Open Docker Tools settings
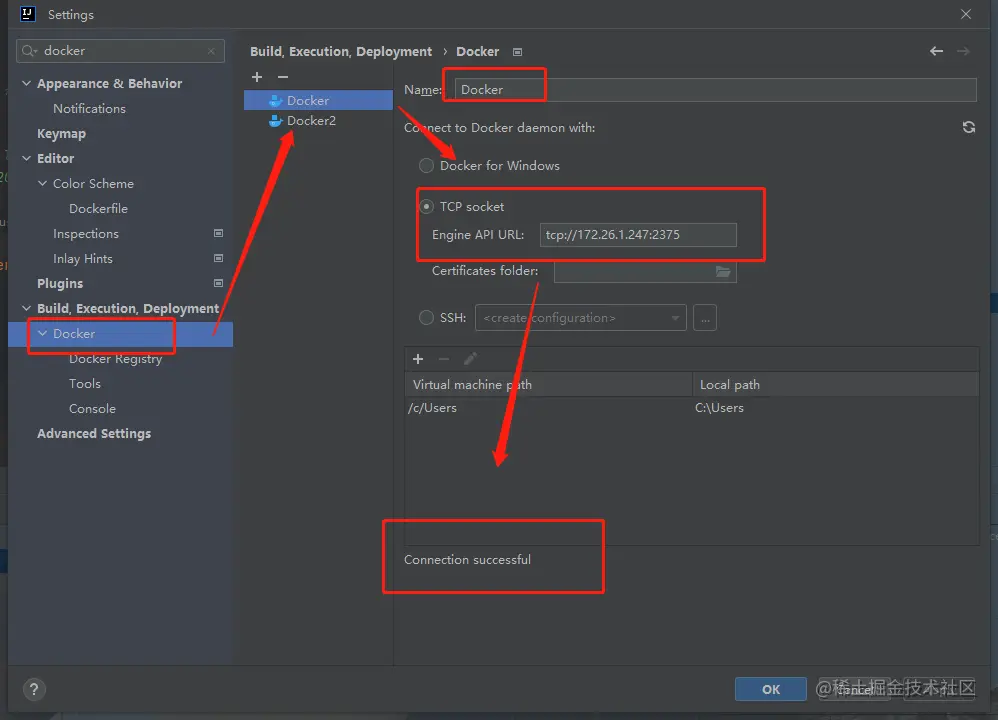This screenshot has height=720, width=998. tap(85, 384)
